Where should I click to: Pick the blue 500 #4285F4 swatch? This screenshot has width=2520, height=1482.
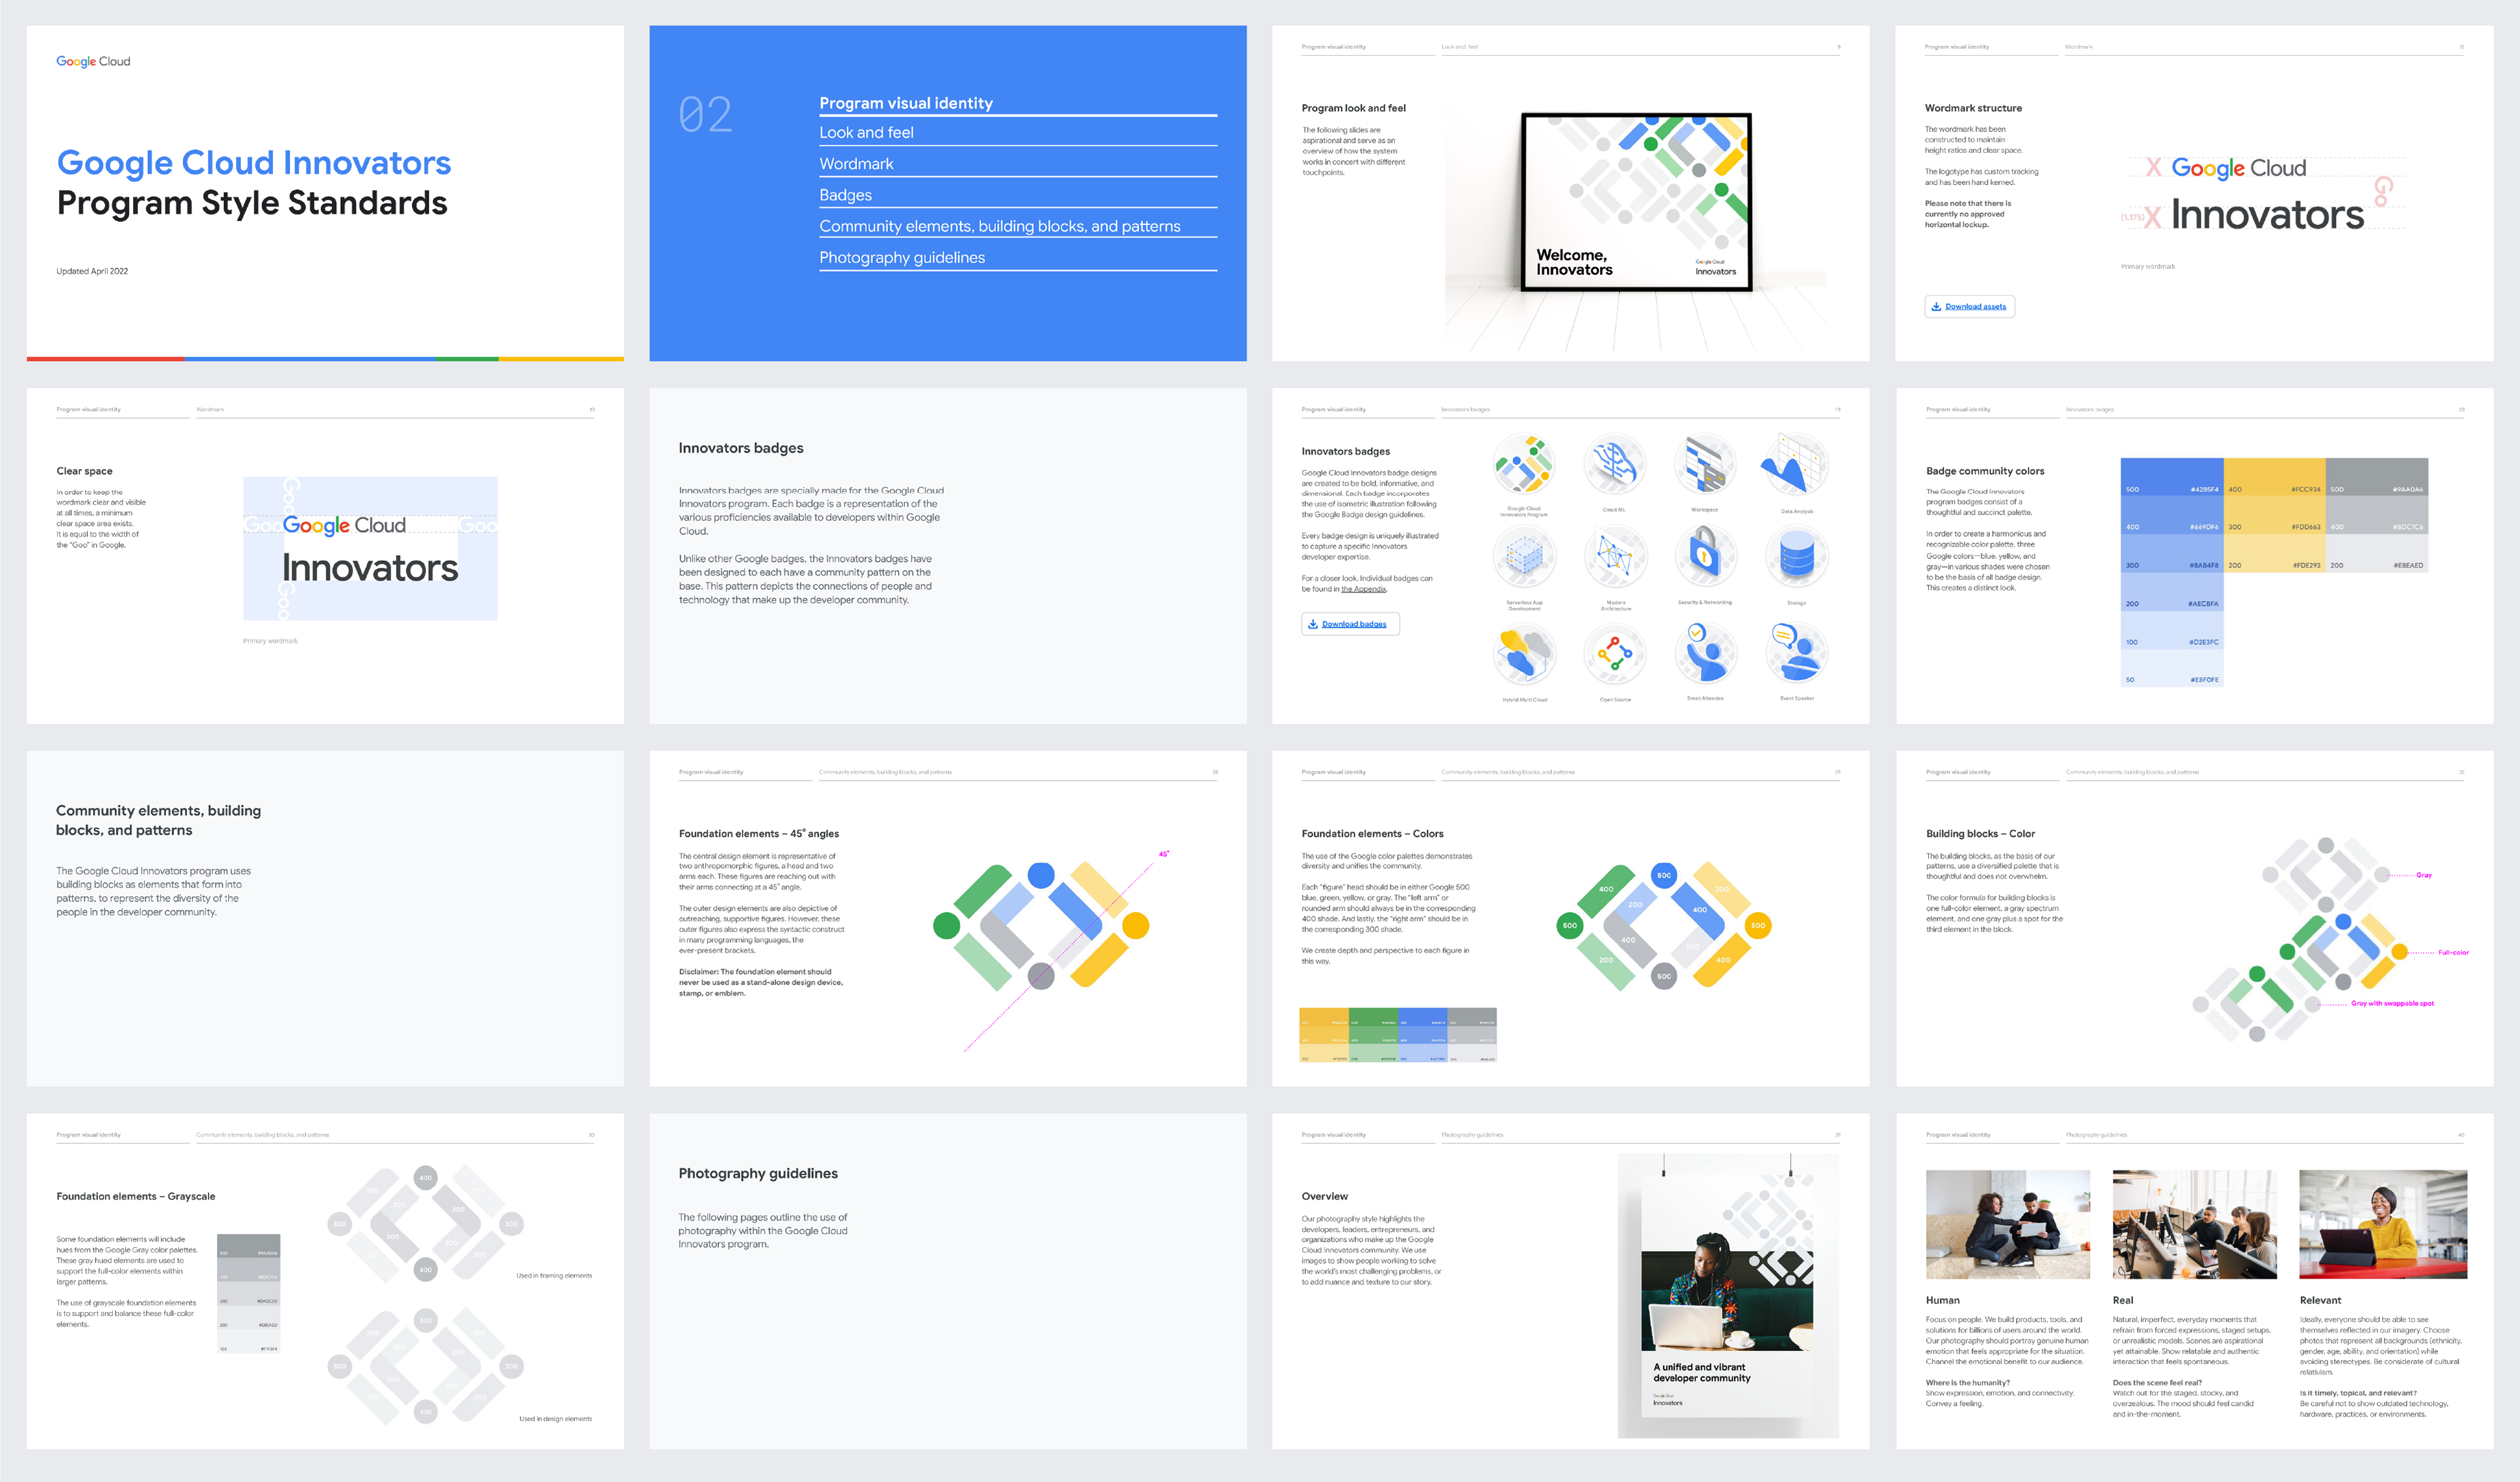coord(2172,477)
